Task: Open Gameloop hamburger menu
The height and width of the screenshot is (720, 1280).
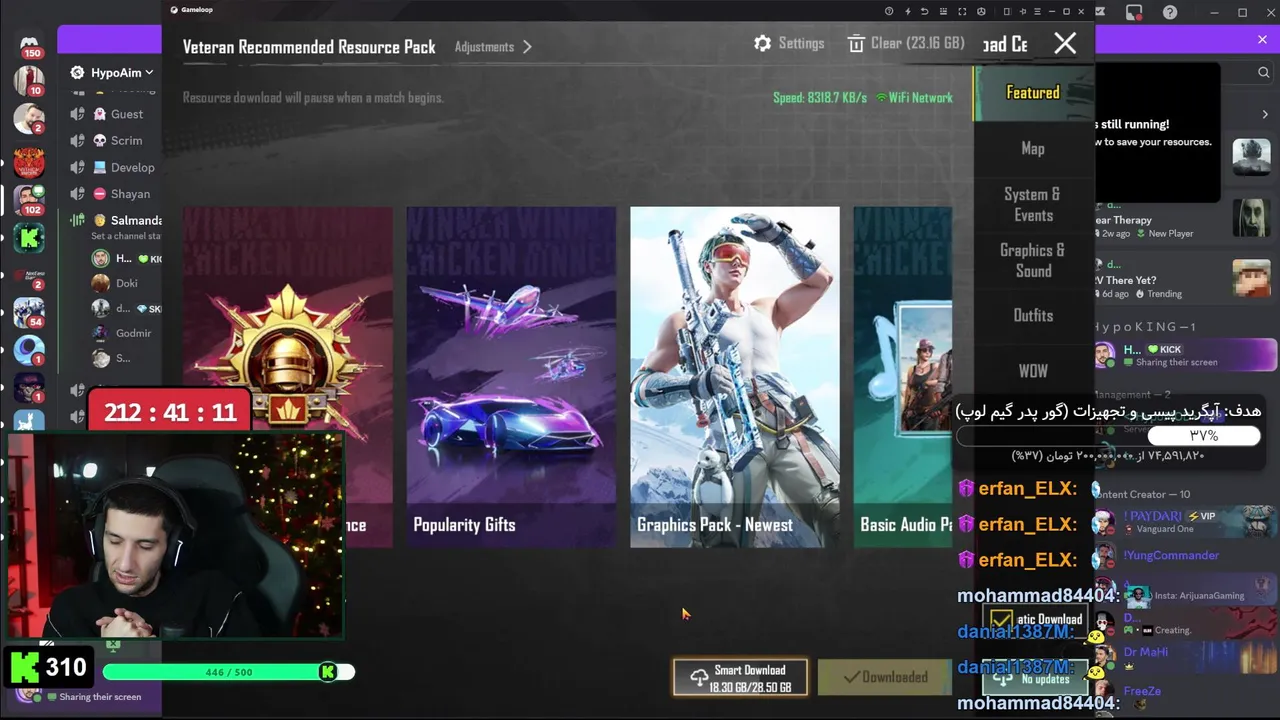Action: 1036,11
